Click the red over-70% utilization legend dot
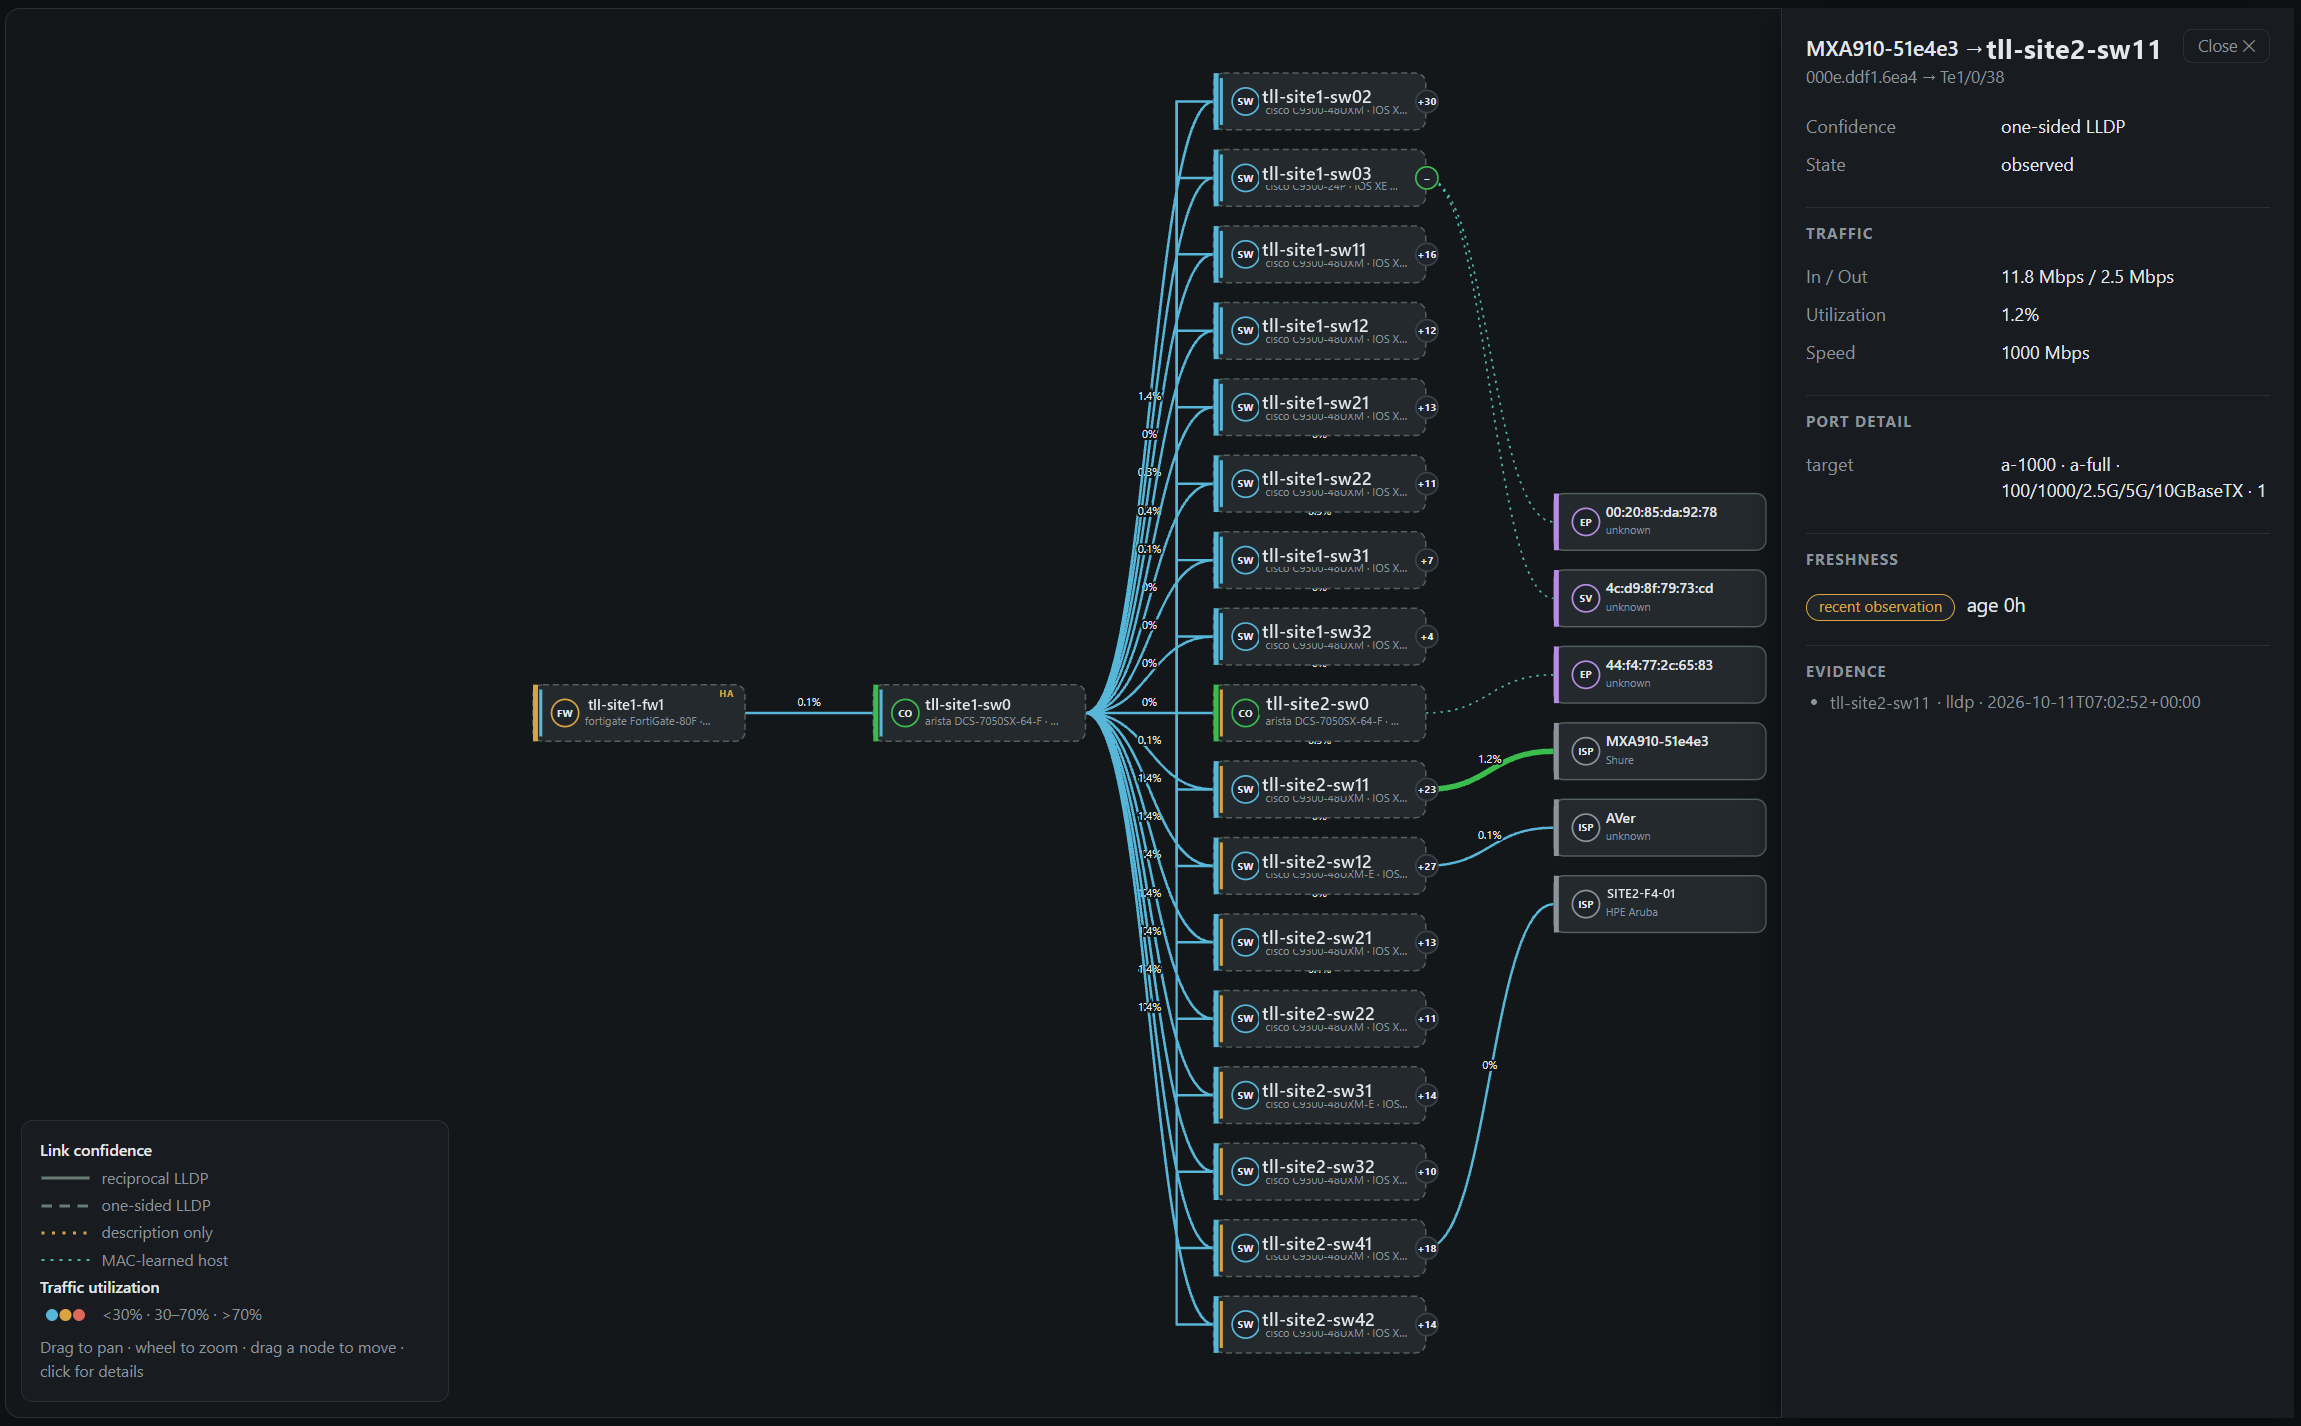The image size is (2301, 1426). (79, 1315)
